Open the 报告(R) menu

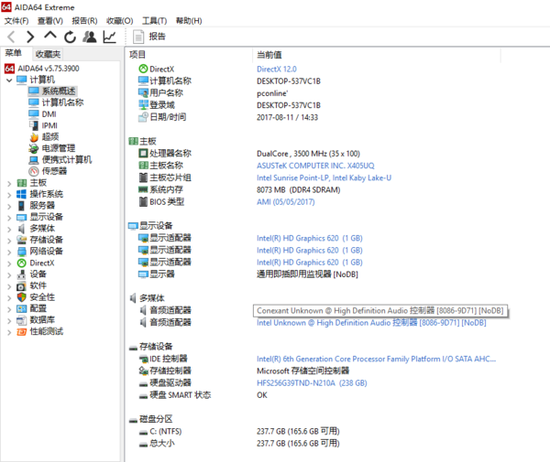pyautogui.click(x=85, y=21)
